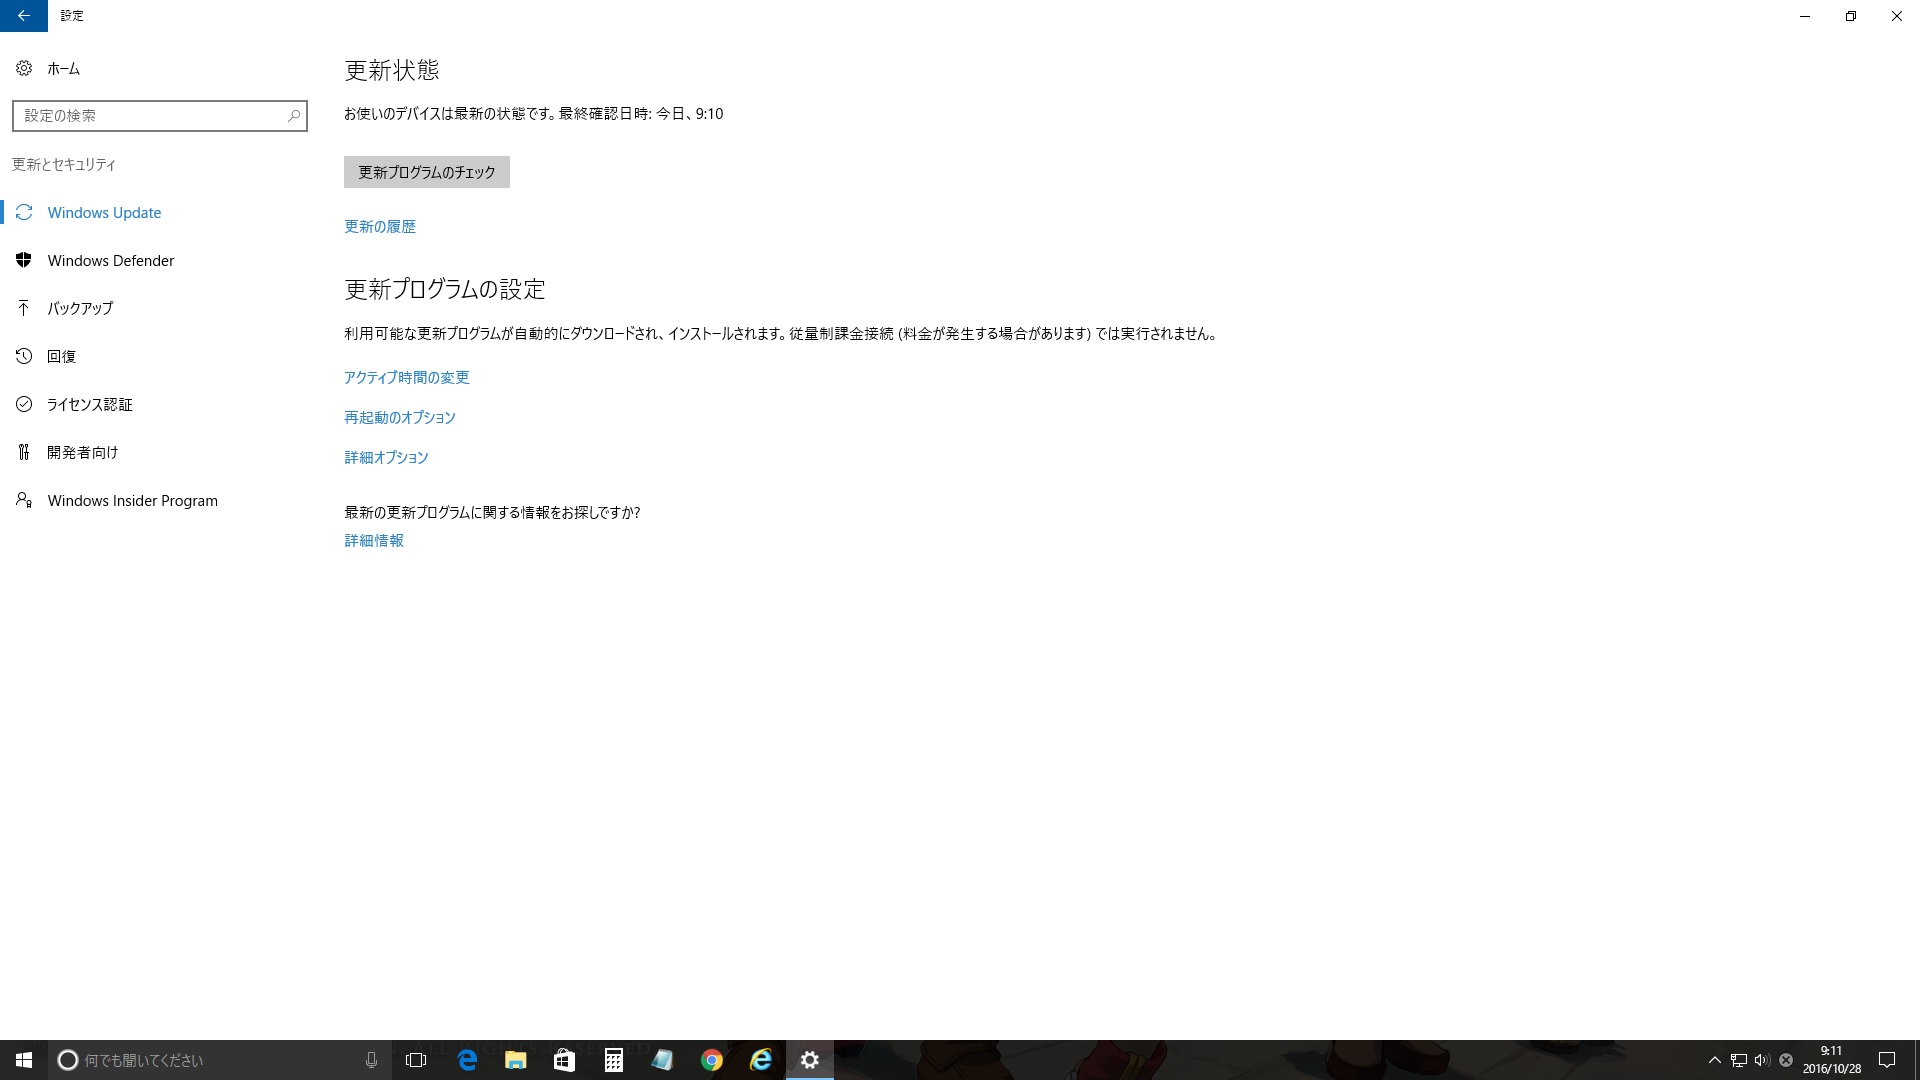The height and width of the screenshot is (1080, 1920).
Task: Focus the 設定の検索 search field
Action: pos(160,116)
